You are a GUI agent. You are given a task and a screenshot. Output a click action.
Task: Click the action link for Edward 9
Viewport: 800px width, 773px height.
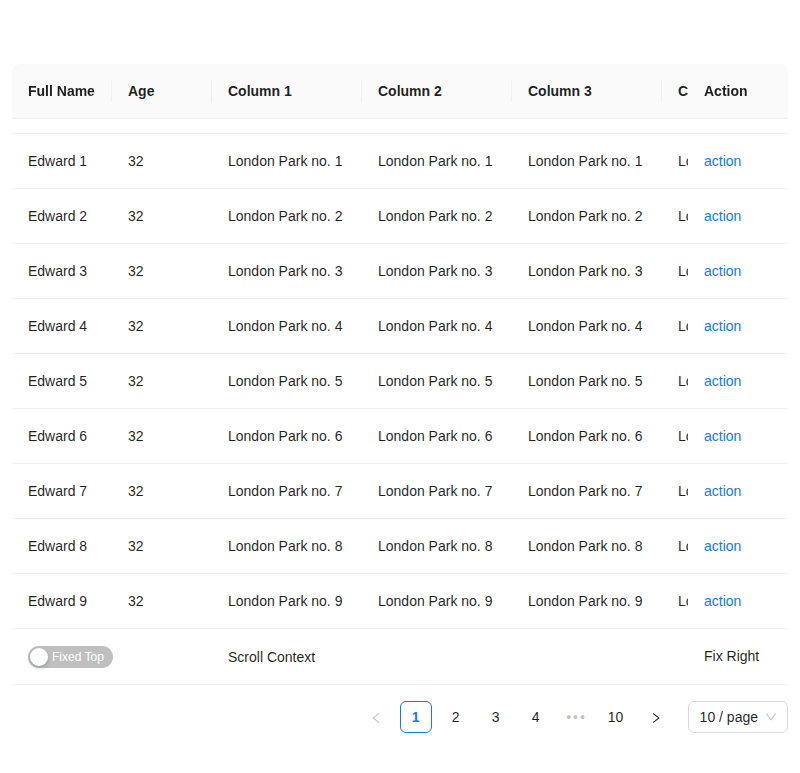[x=722, y=601]
